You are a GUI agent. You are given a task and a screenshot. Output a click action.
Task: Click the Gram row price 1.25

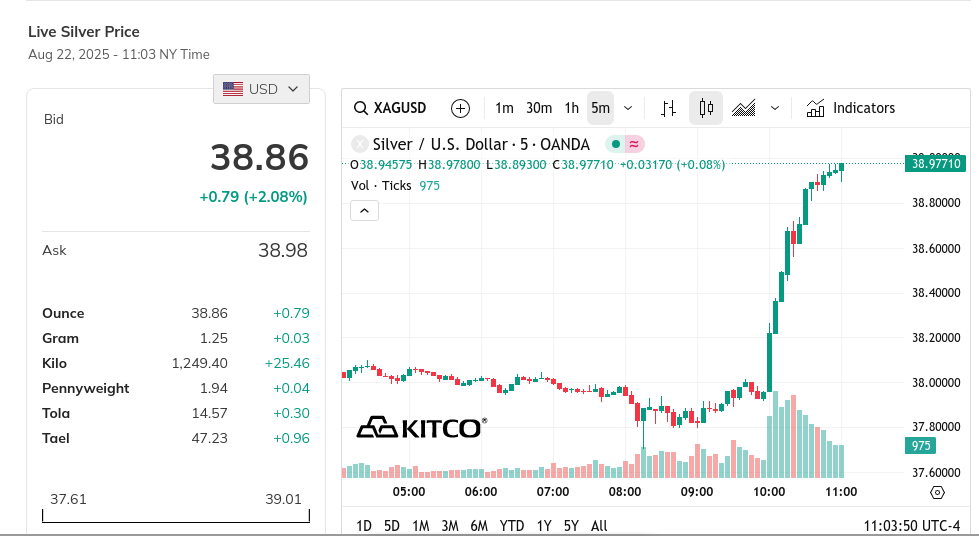(214, 338)
